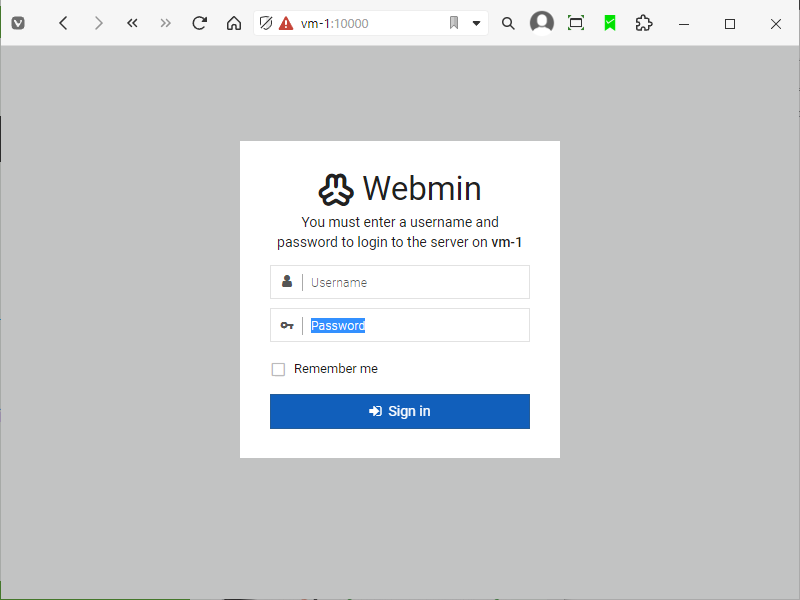Click the Sign in button
This screenshot has height=600, width=800.
[x=400, y=411]
